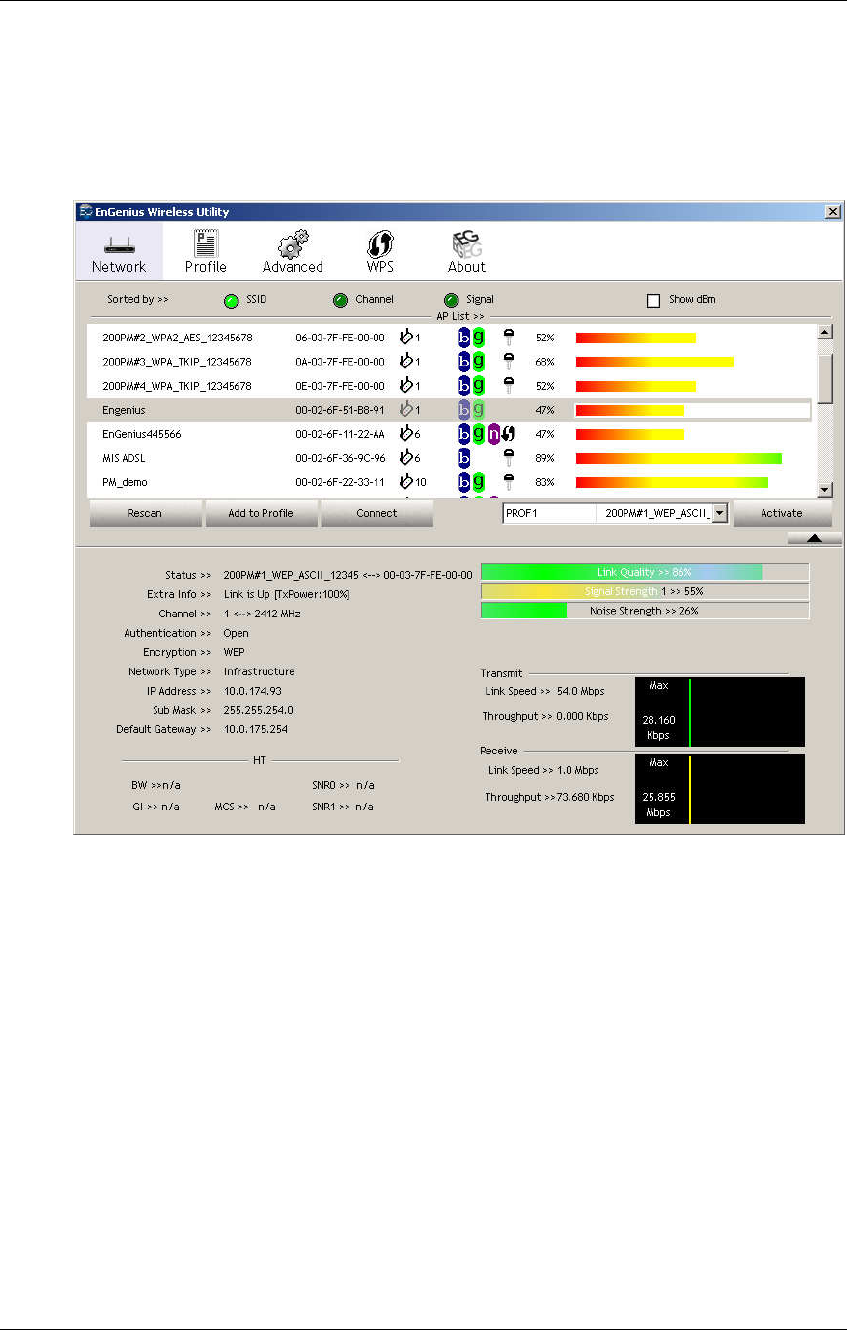
Task: Click the blue b icon on 200PM#2_WPA2_AES row
Action: click(464, 338)
